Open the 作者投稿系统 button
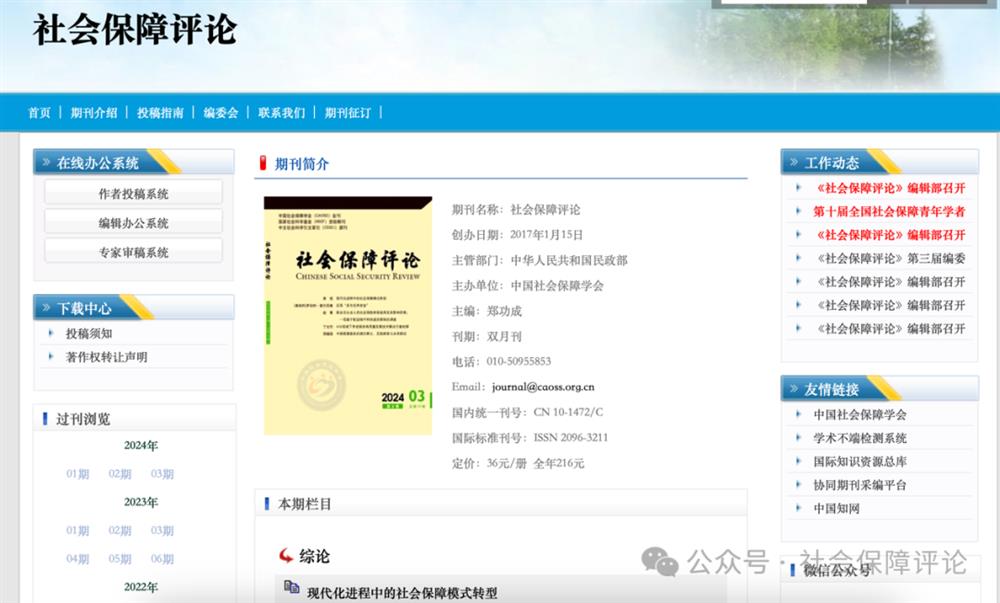Viewport: 1000px width, 603px height. 133,194
